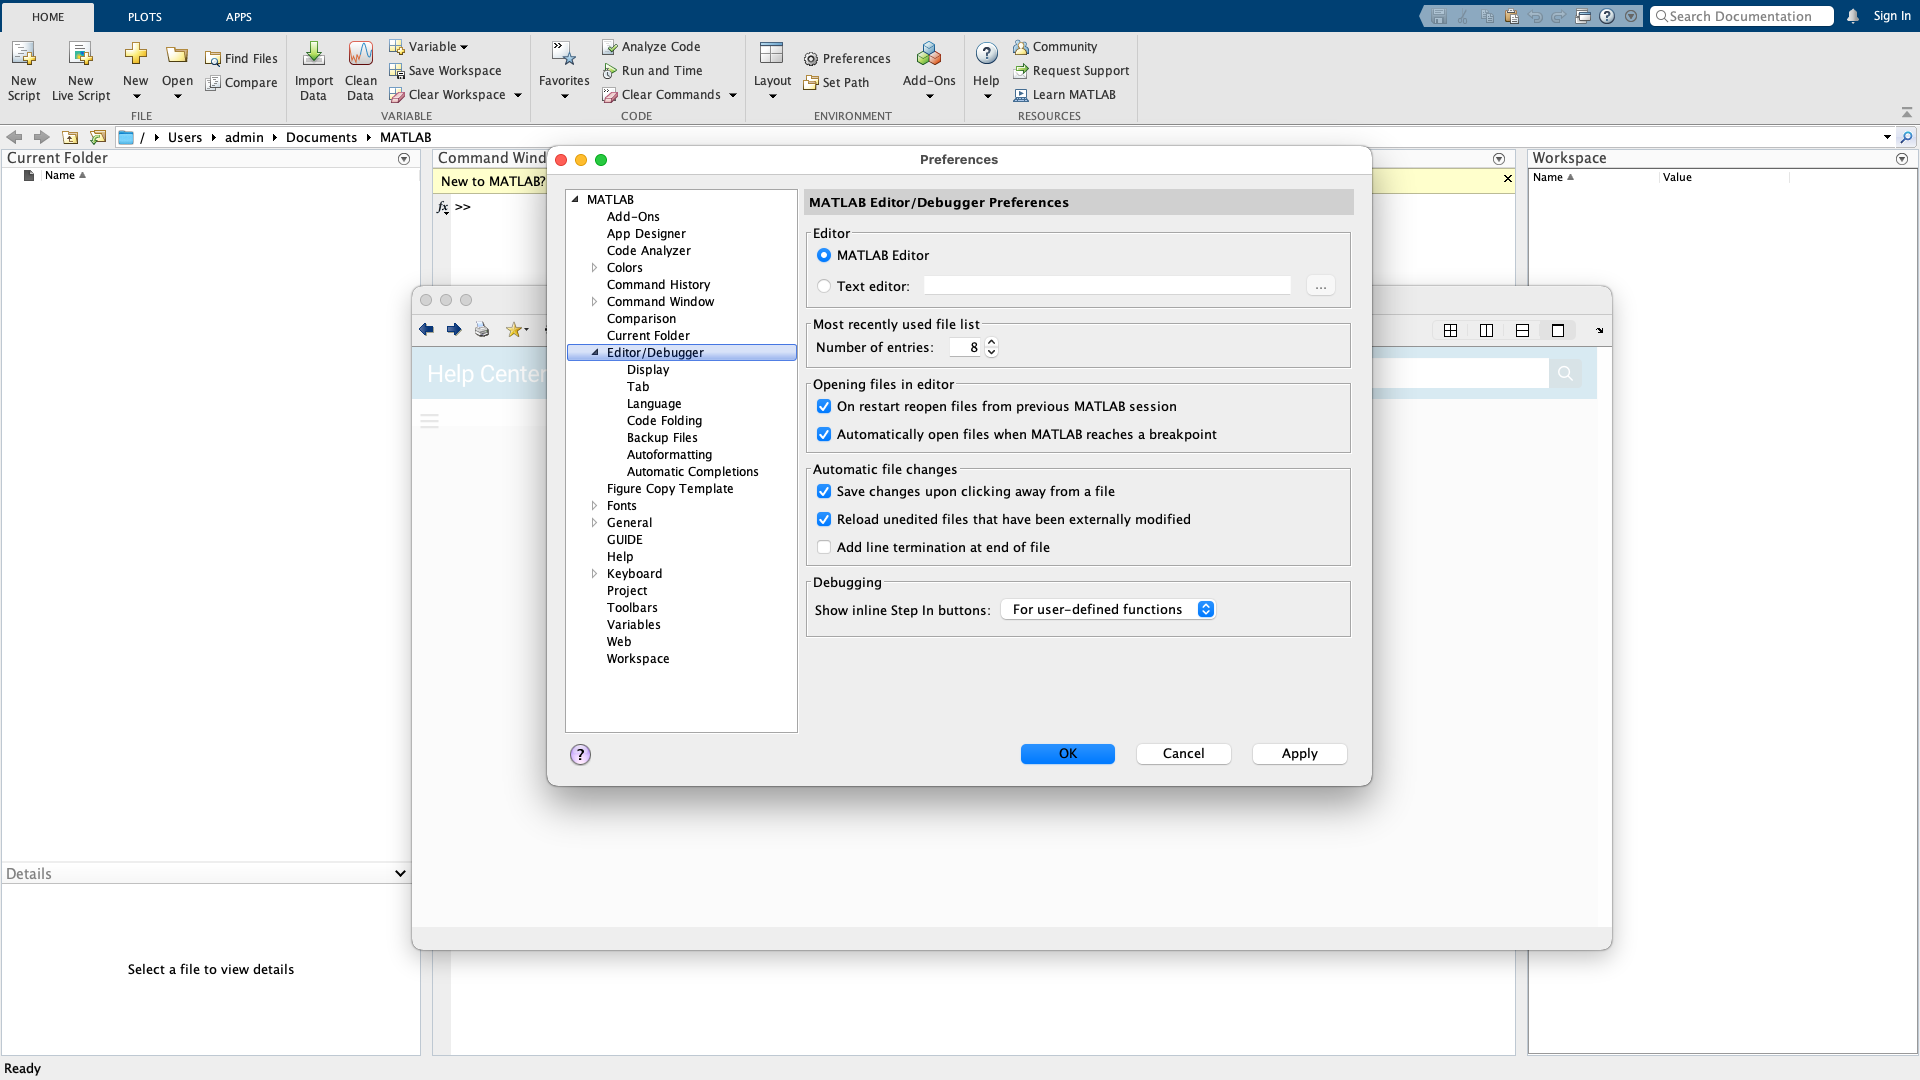
Task: Click Save Workspace in the toolstrip
Action: click(445, 71)
